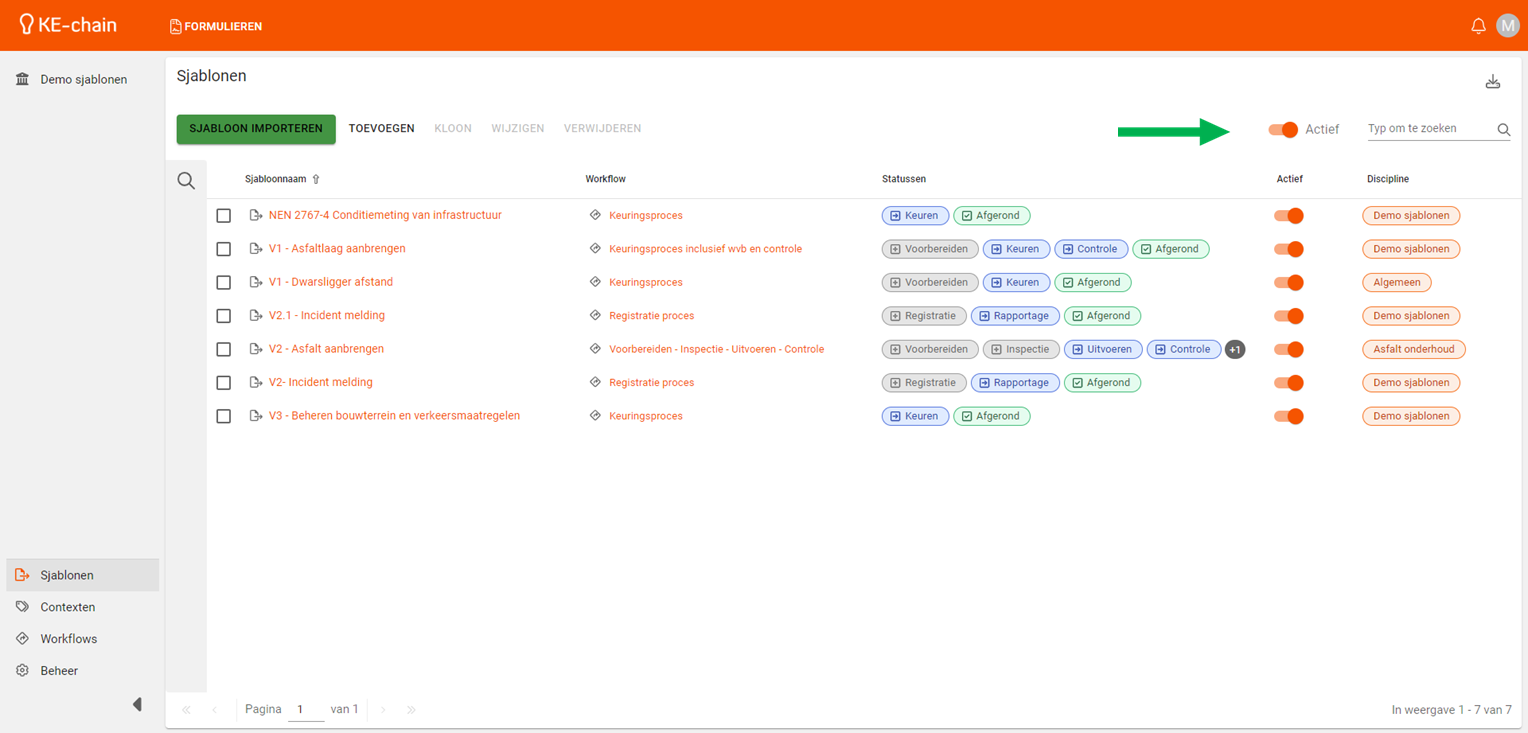Open the notifications bell icon
This screenshot has width=1528, height=733.
[x=1477, y=26]
